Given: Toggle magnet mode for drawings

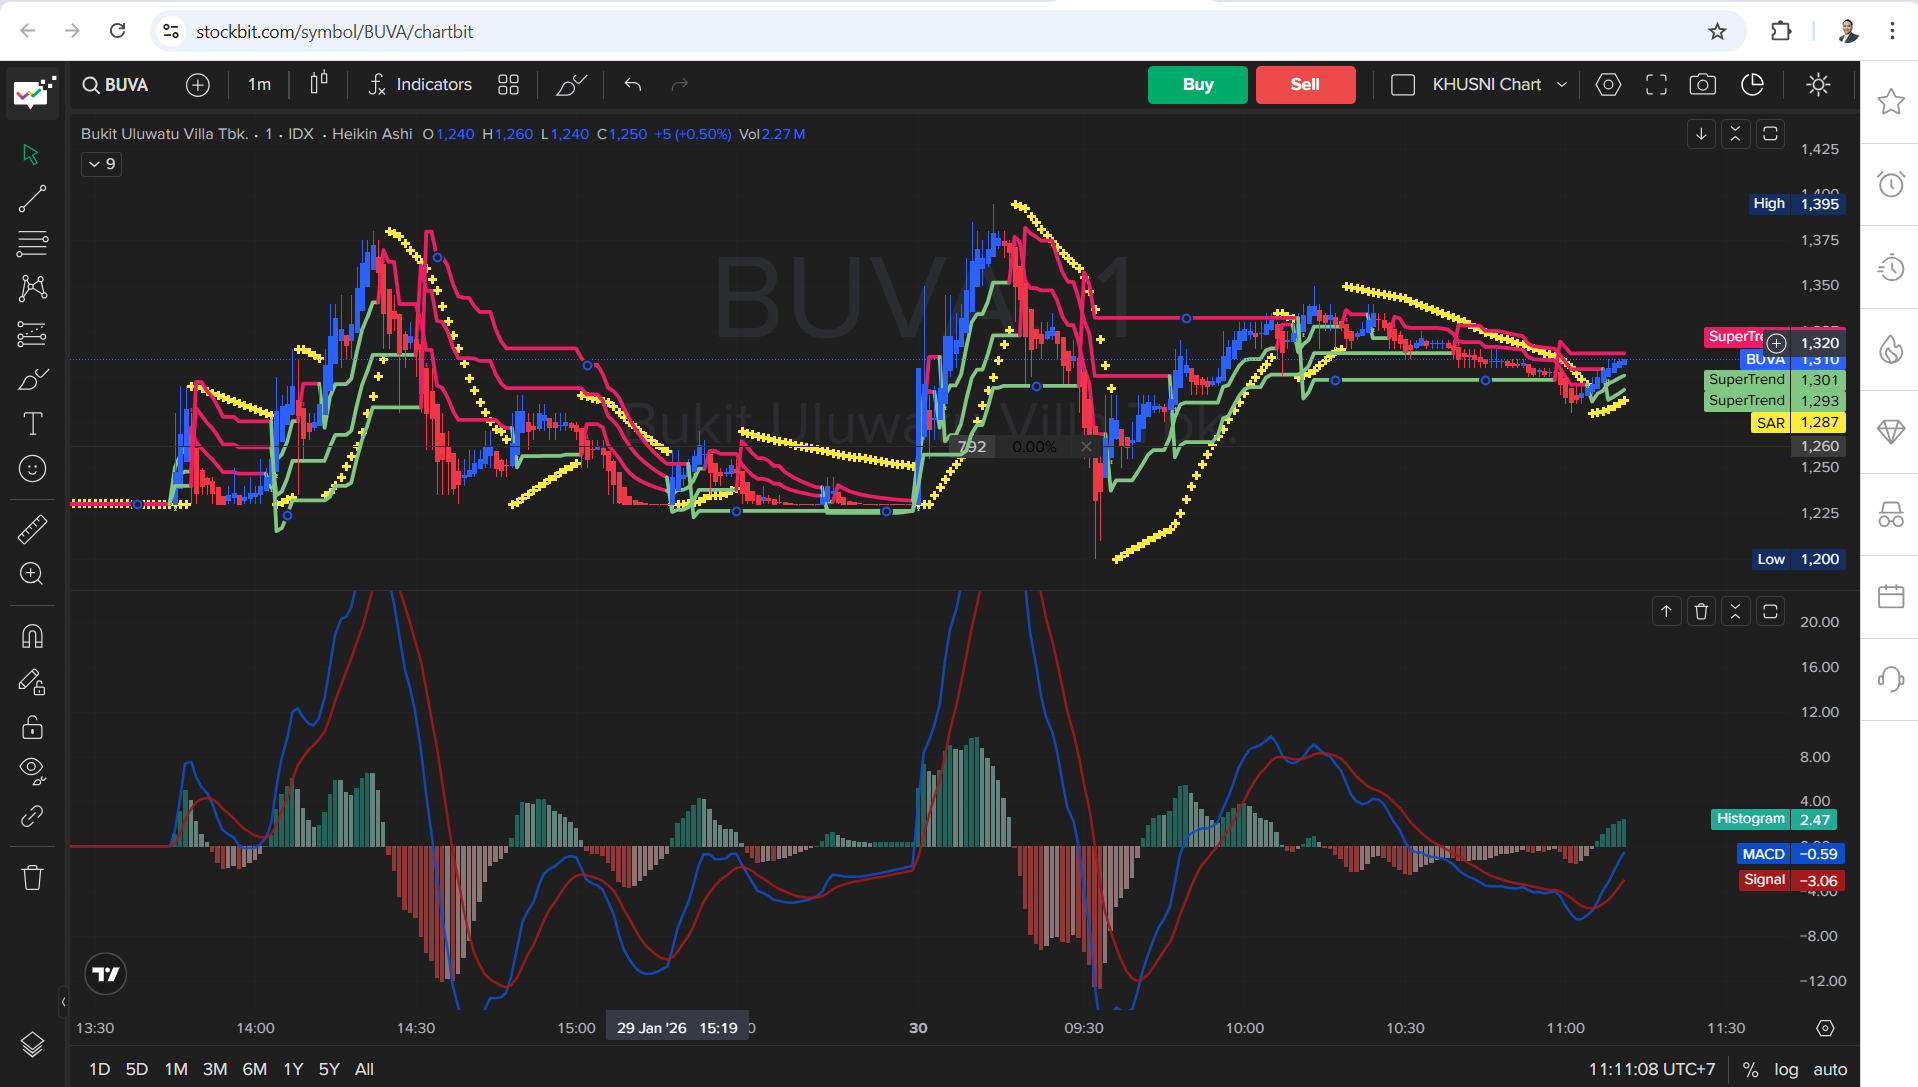Looking at the screenshot, I should 32,637.
